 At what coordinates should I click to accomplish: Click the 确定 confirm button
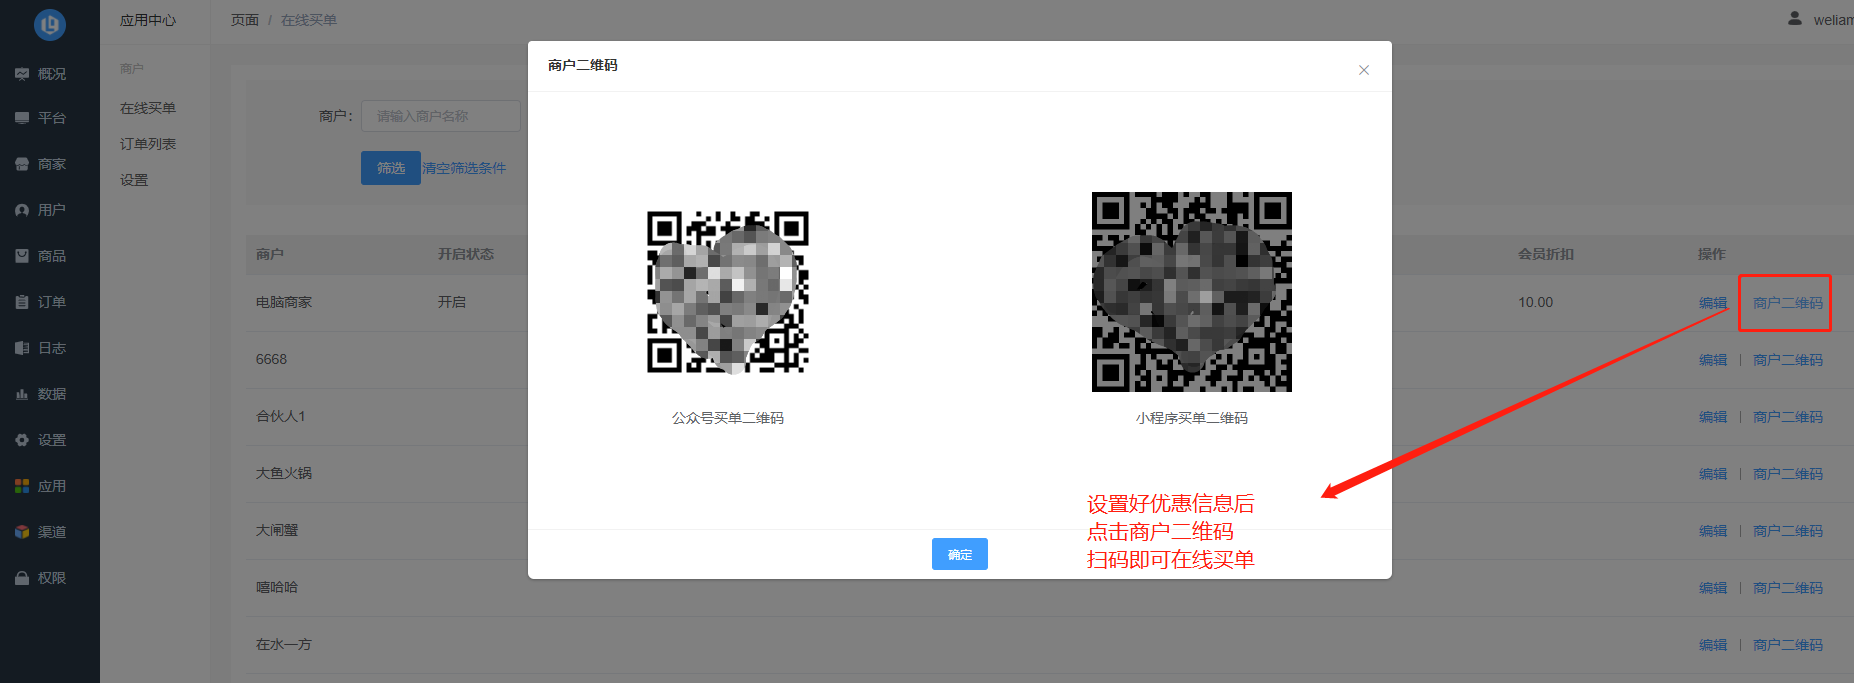point(960,554)
